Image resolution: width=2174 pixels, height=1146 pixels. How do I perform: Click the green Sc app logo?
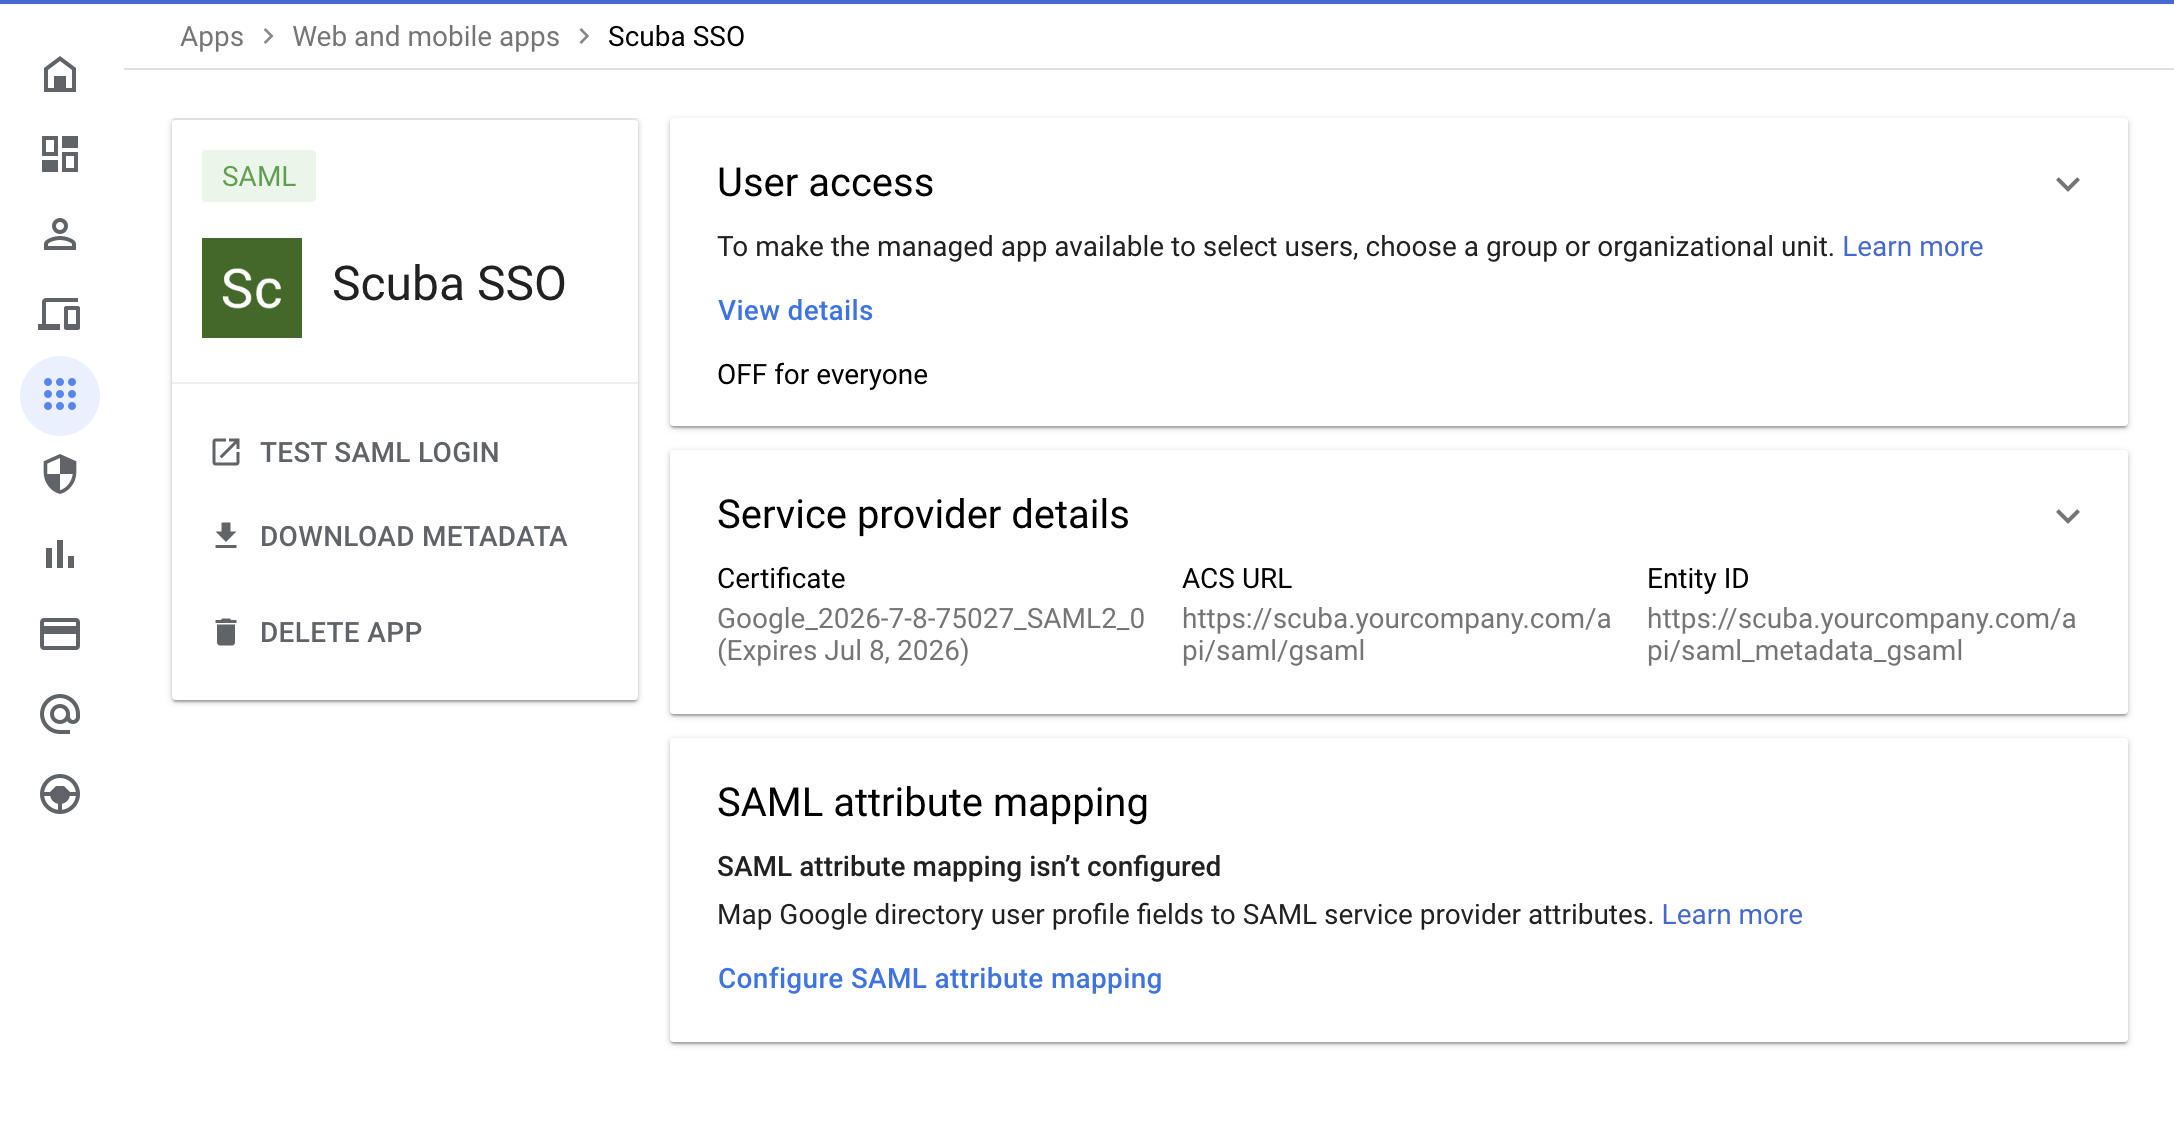(252, 288)
